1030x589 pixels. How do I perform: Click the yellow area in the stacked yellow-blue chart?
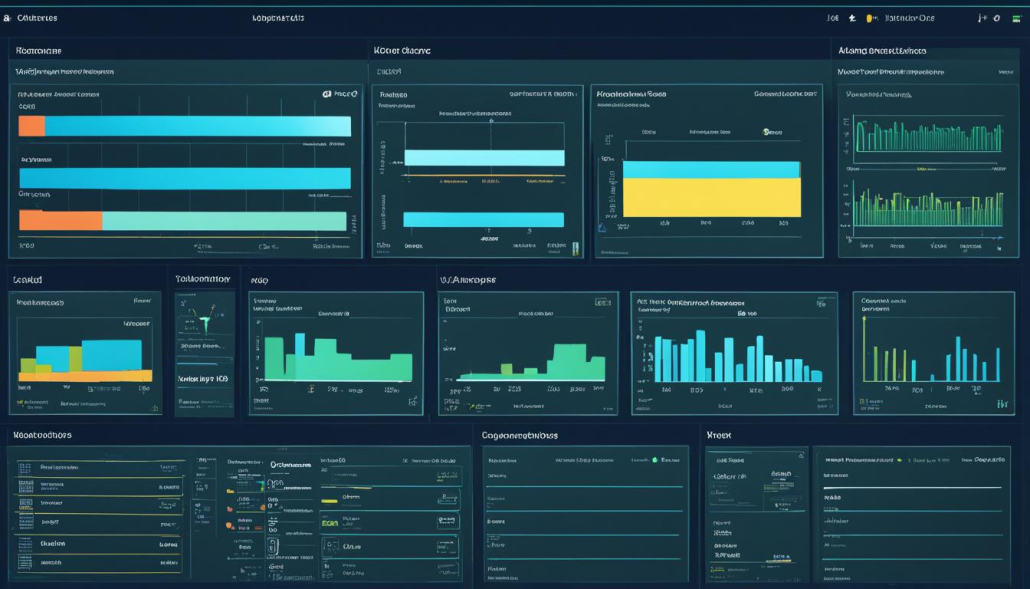pyautogui.click(x=712, y=197)
